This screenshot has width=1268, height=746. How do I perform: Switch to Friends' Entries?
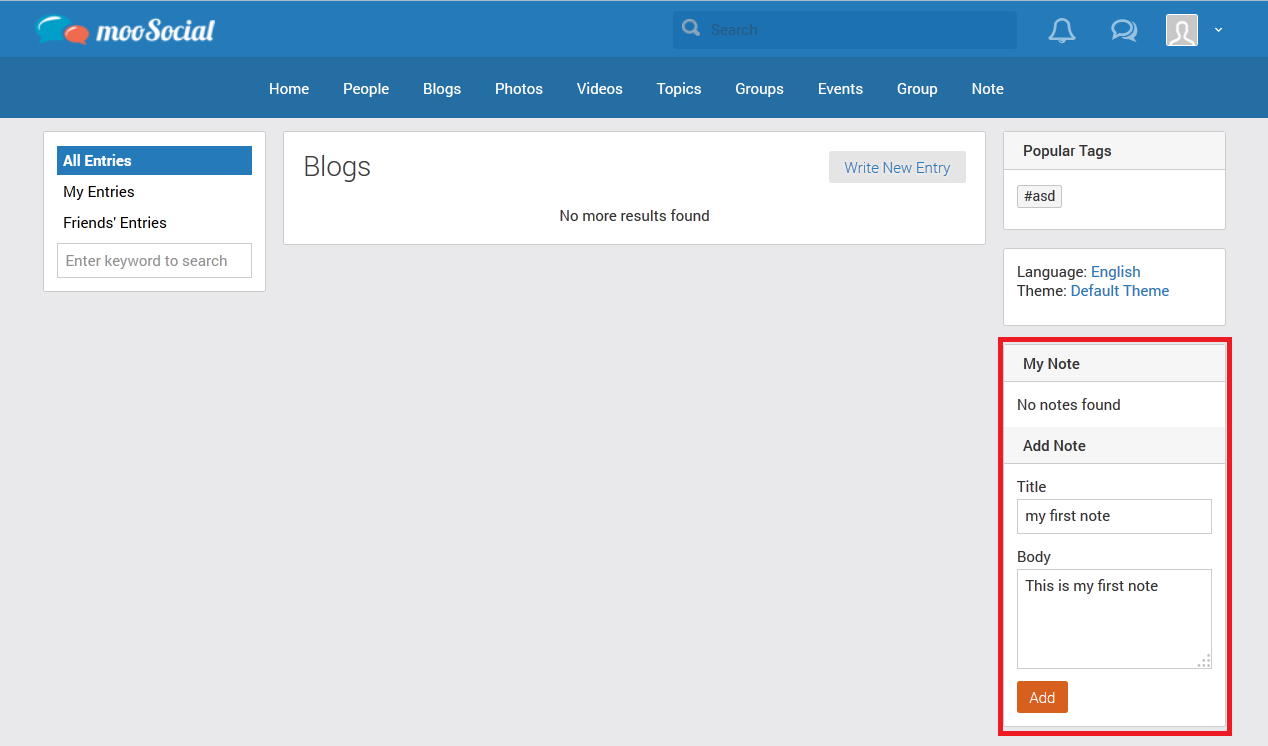[115, 223]
